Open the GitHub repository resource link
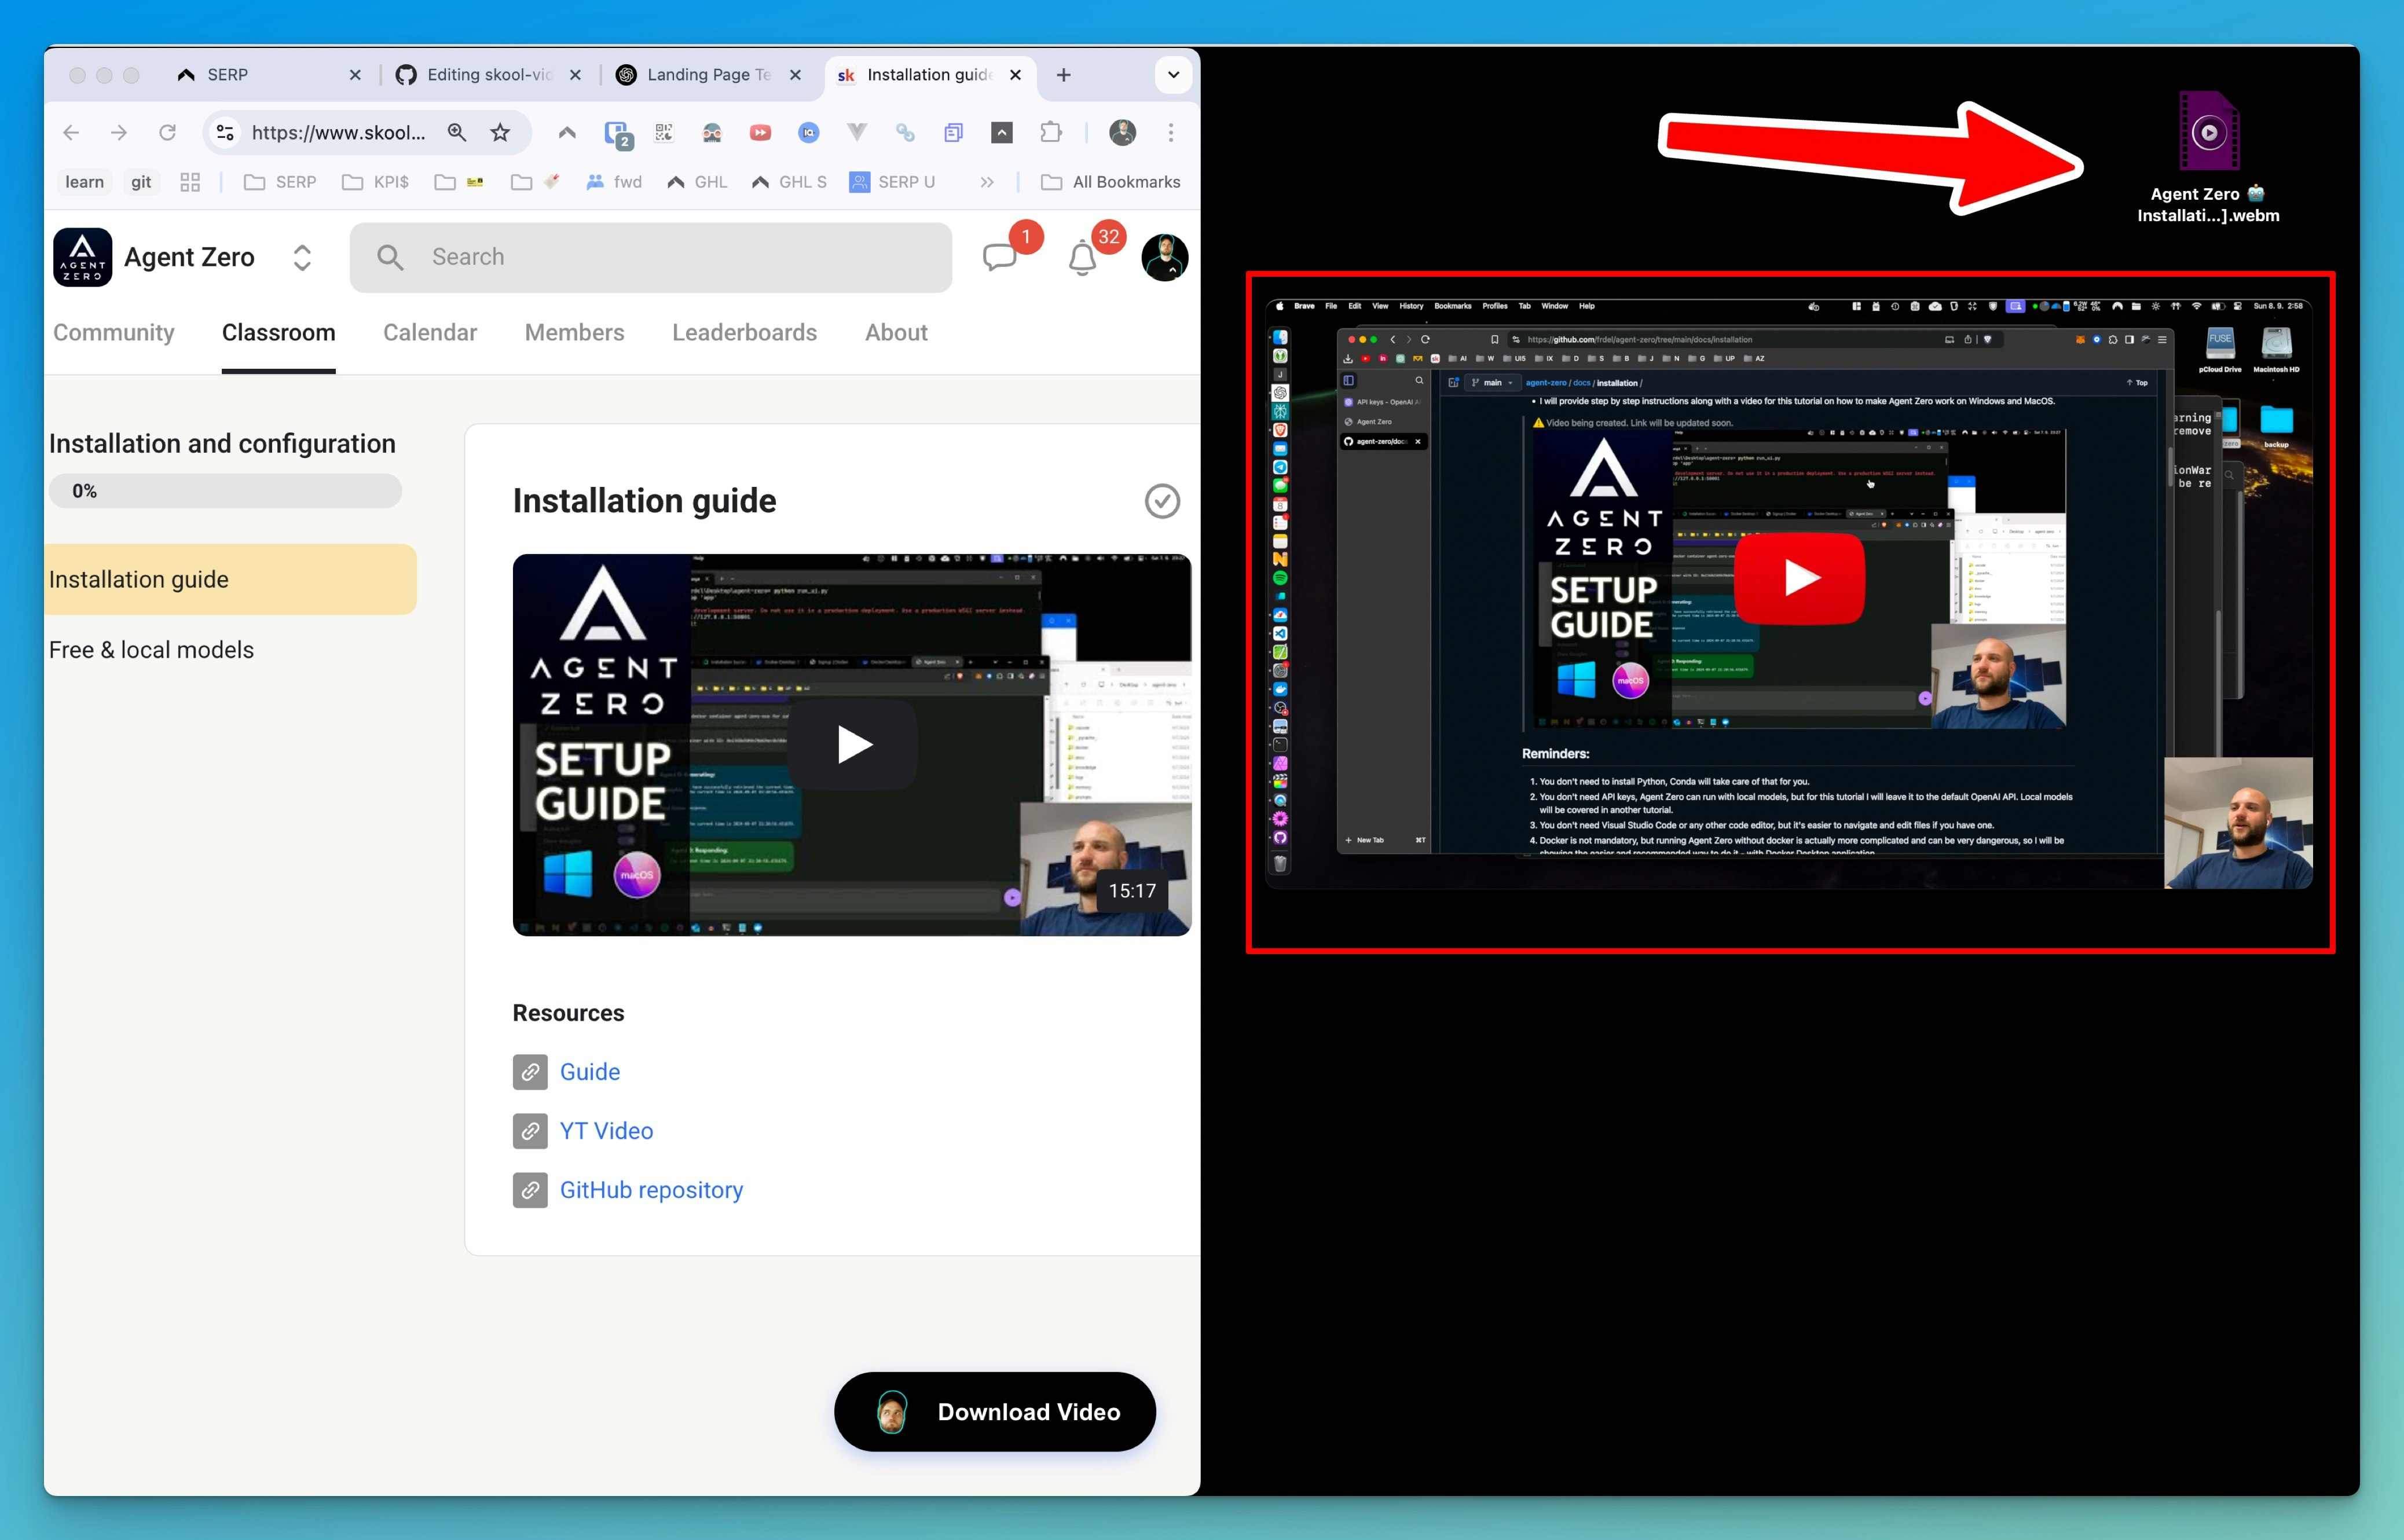2404x1540 pixels. (x=651, y=1190)
